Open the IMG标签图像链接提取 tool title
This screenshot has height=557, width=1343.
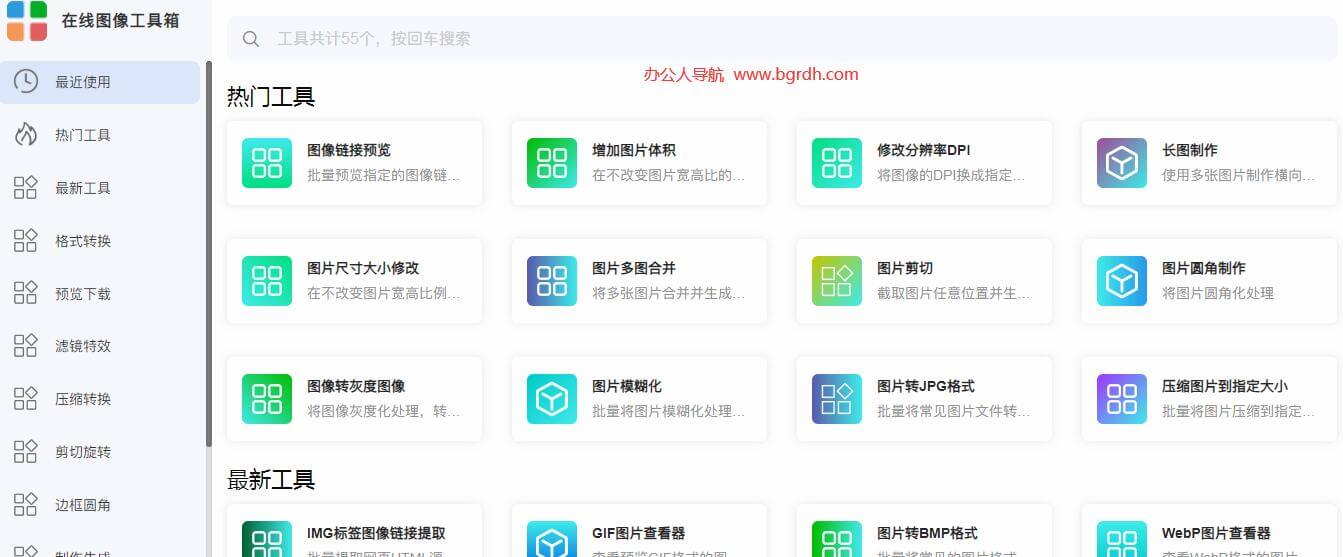376,533
